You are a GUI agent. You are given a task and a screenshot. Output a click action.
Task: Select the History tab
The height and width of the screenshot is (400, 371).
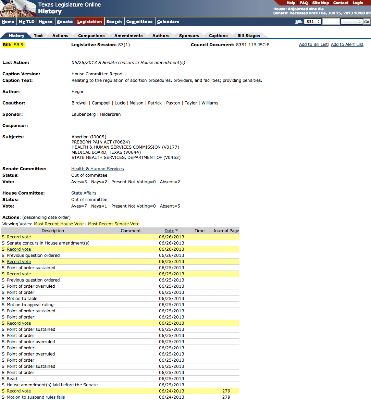[x=16, y=35]
